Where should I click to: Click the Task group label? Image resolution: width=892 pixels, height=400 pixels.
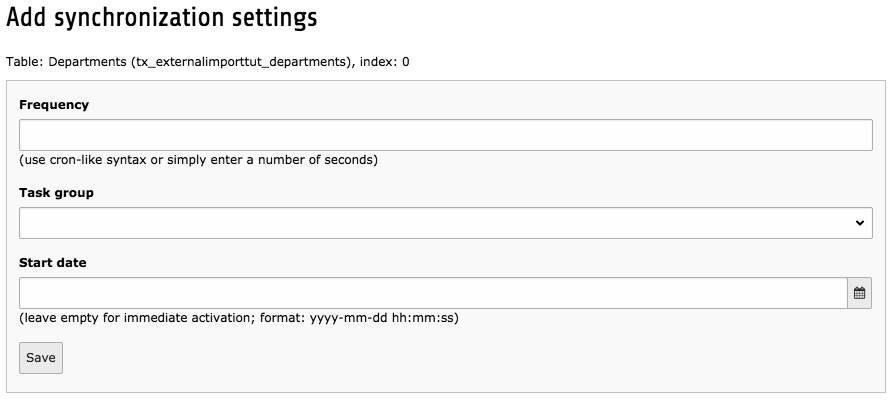[56, 192]
